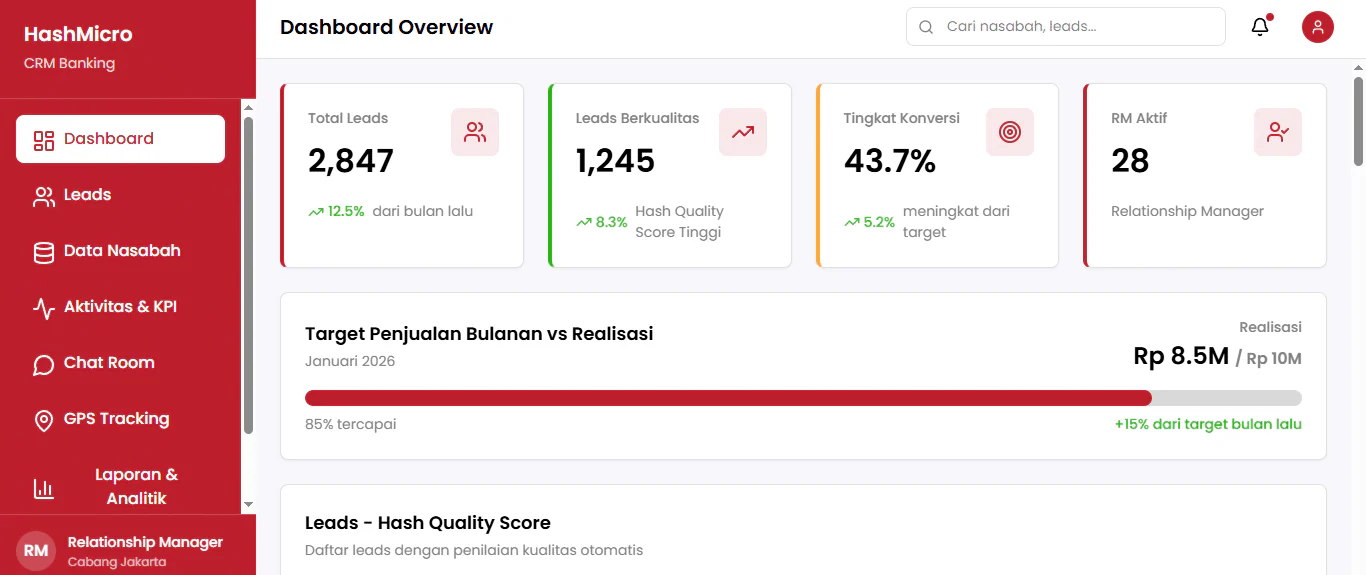The width and height of the screenshot is (1366, 575).
Task: Open Leads in the sidebar
Action: pyautogui.click(x=120, y=195)
